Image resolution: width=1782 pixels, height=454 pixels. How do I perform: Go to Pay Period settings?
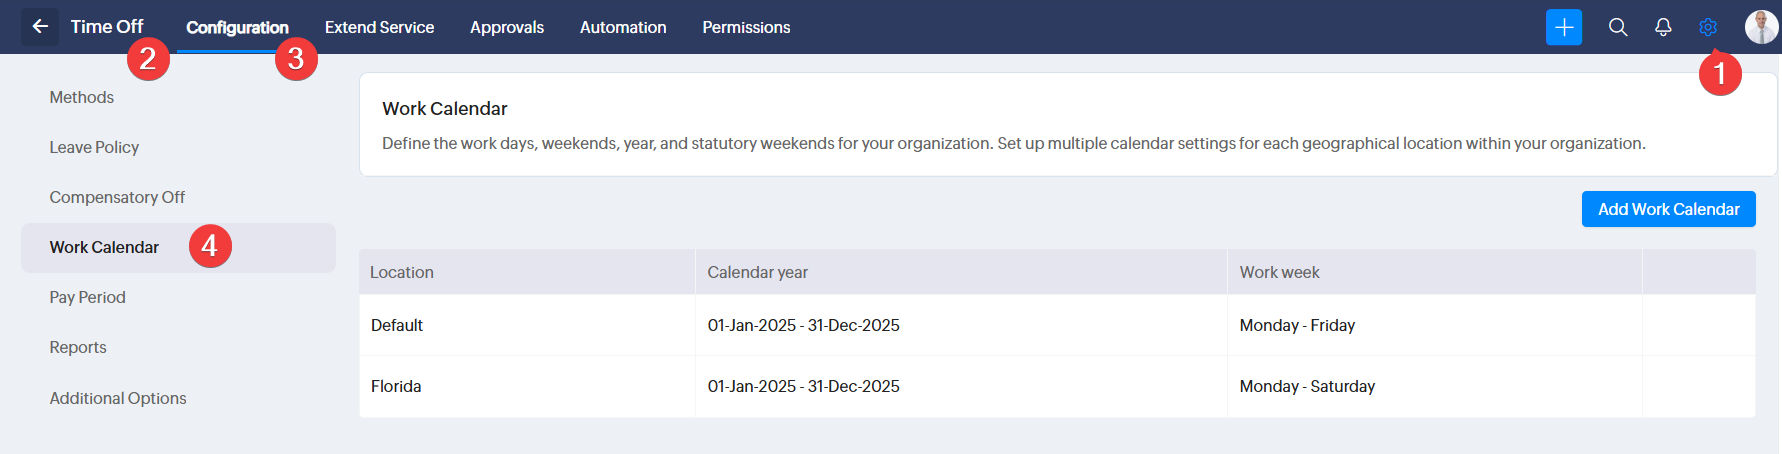coord(87,297)
